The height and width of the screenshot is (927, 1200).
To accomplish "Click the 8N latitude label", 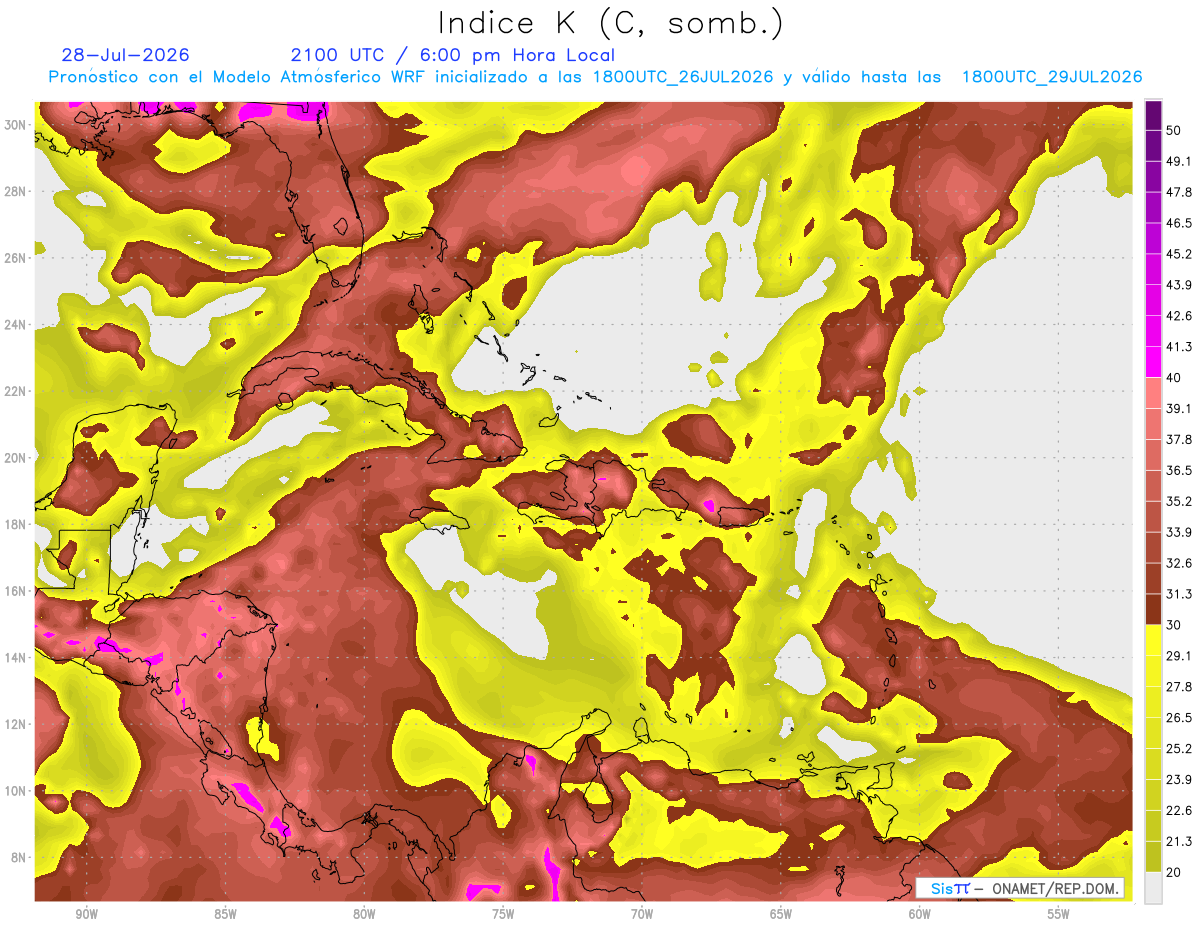I will pyautogui.click(x=20, y=858).
